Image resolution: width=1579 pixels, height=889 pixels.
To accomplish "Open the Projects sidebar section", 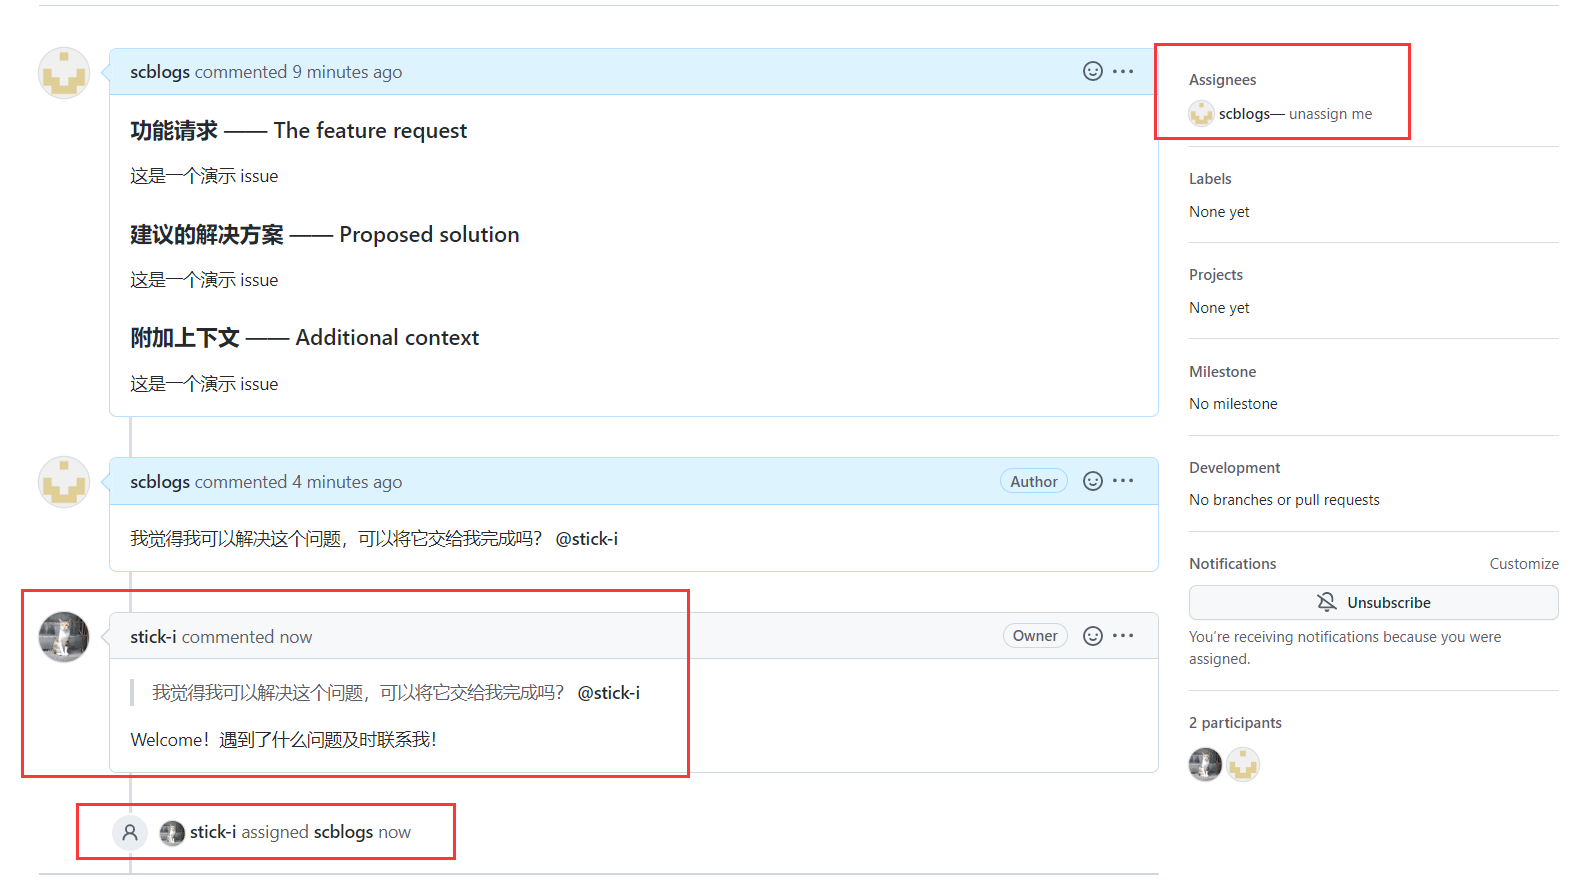I will [x=1216, y=275].
